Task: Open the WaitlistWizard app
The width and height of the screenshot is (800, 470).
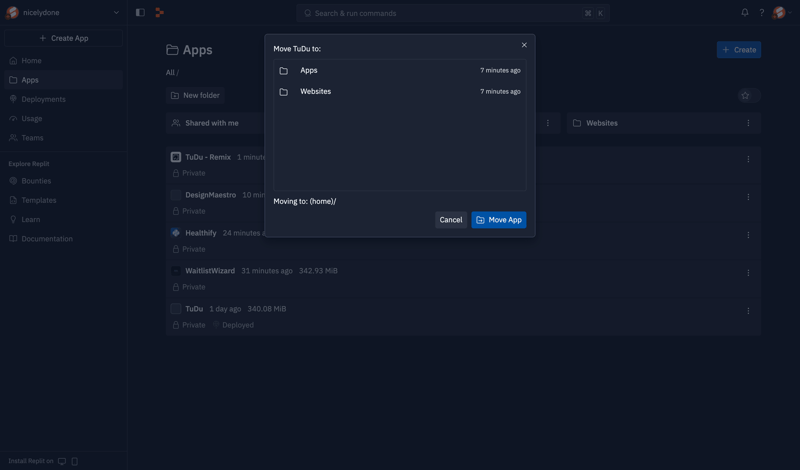Action: pos(210,271)
